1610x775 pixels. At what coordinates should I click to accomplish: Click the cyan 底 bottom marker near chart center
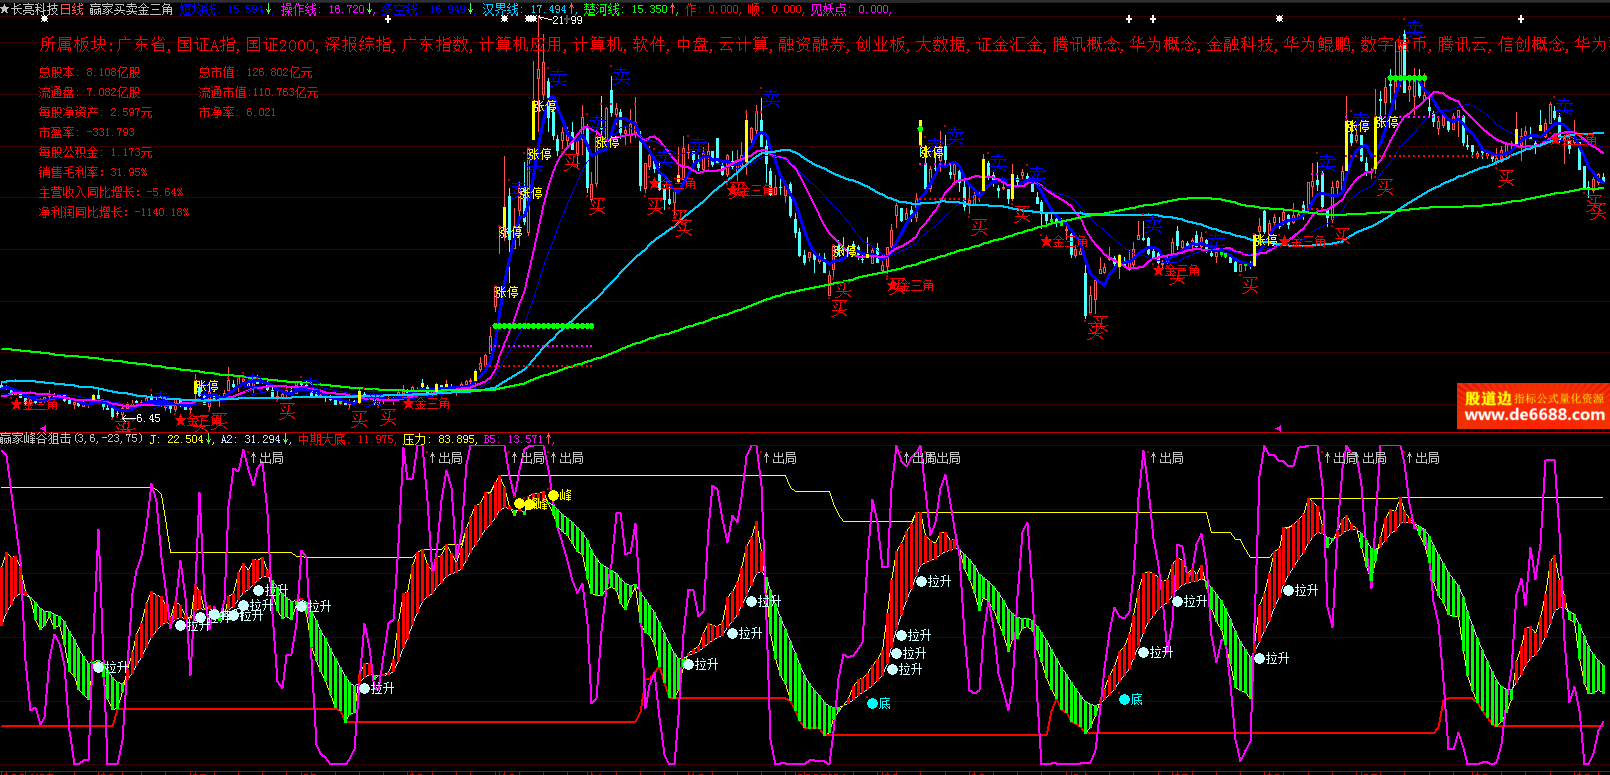[872, 704]
